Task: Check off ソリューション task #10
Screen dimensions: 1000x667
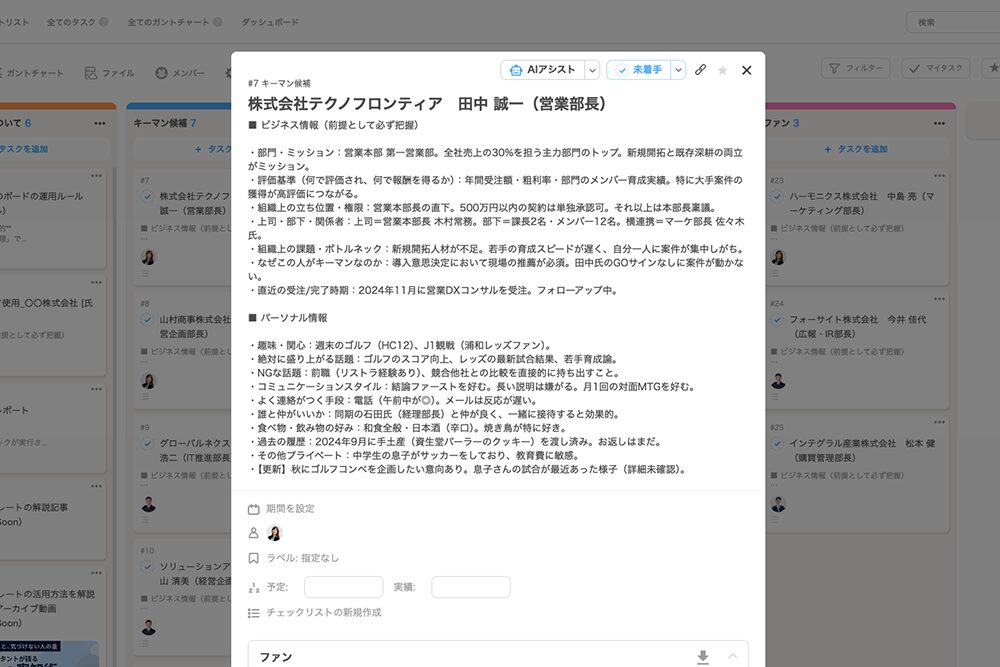Action: [147, 567]
